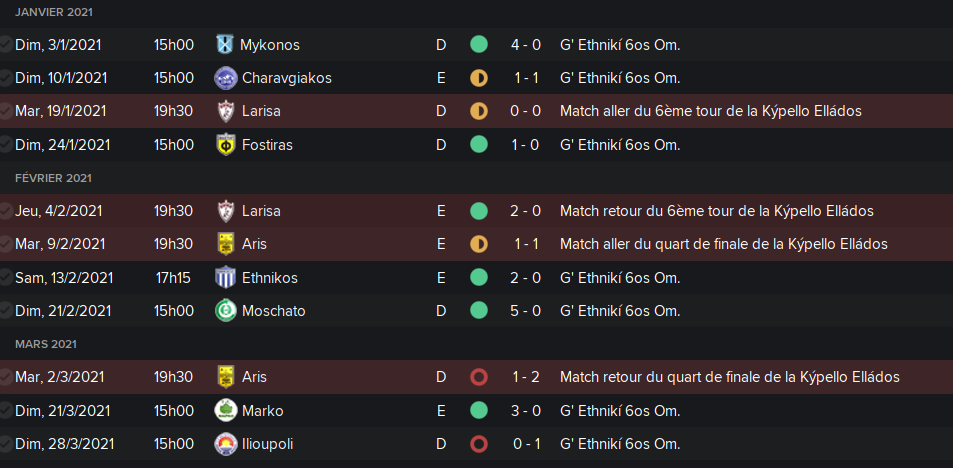
Task: Click the Fostiras yellow club logo
Action: click(225, 145)
